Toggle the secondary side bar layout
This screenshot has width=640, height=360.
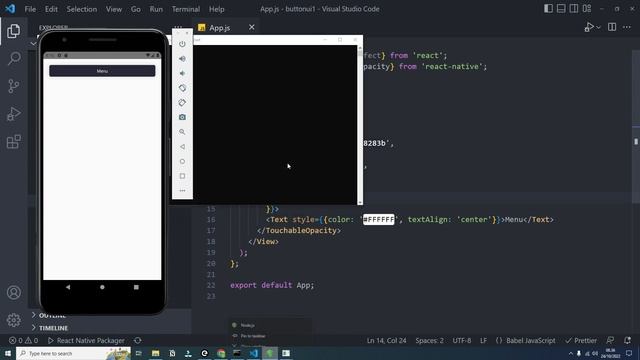tap(574, 9)
